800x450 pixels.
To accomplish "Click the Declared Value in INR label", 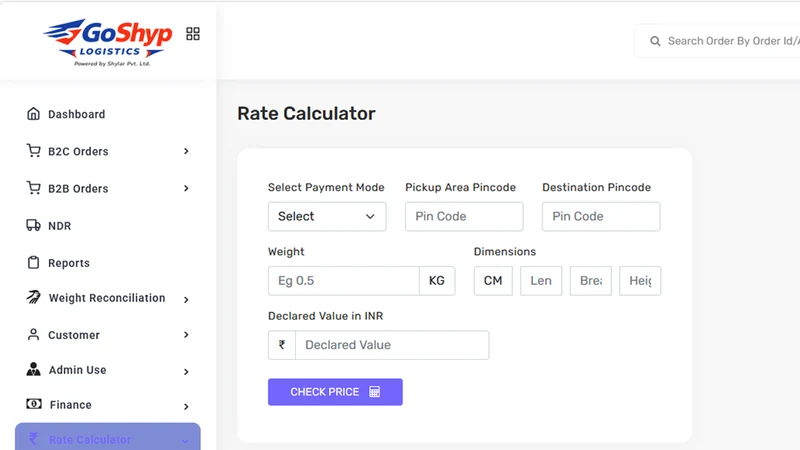I will click(326, 316).
